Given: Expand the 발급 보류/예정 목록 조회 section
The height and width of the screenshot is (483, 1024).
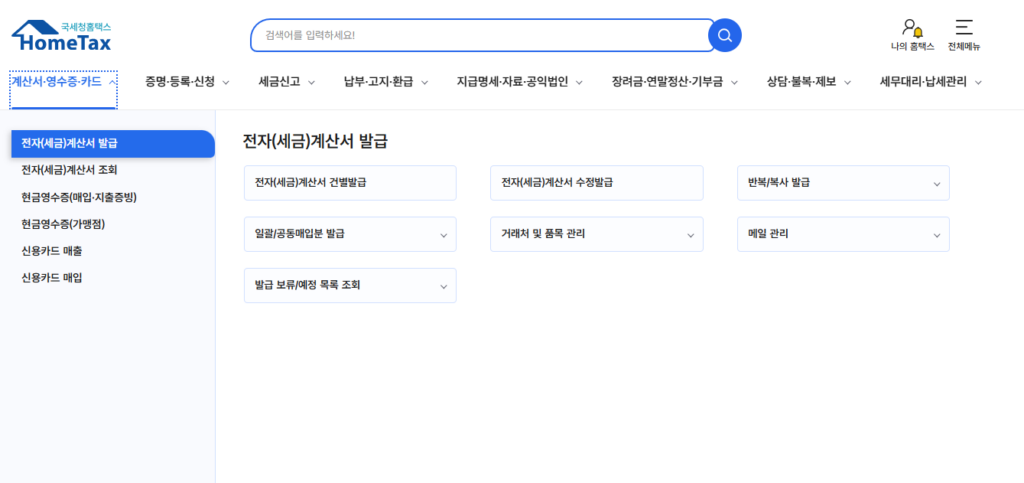Looking at the screenshot, I should 350,285.
